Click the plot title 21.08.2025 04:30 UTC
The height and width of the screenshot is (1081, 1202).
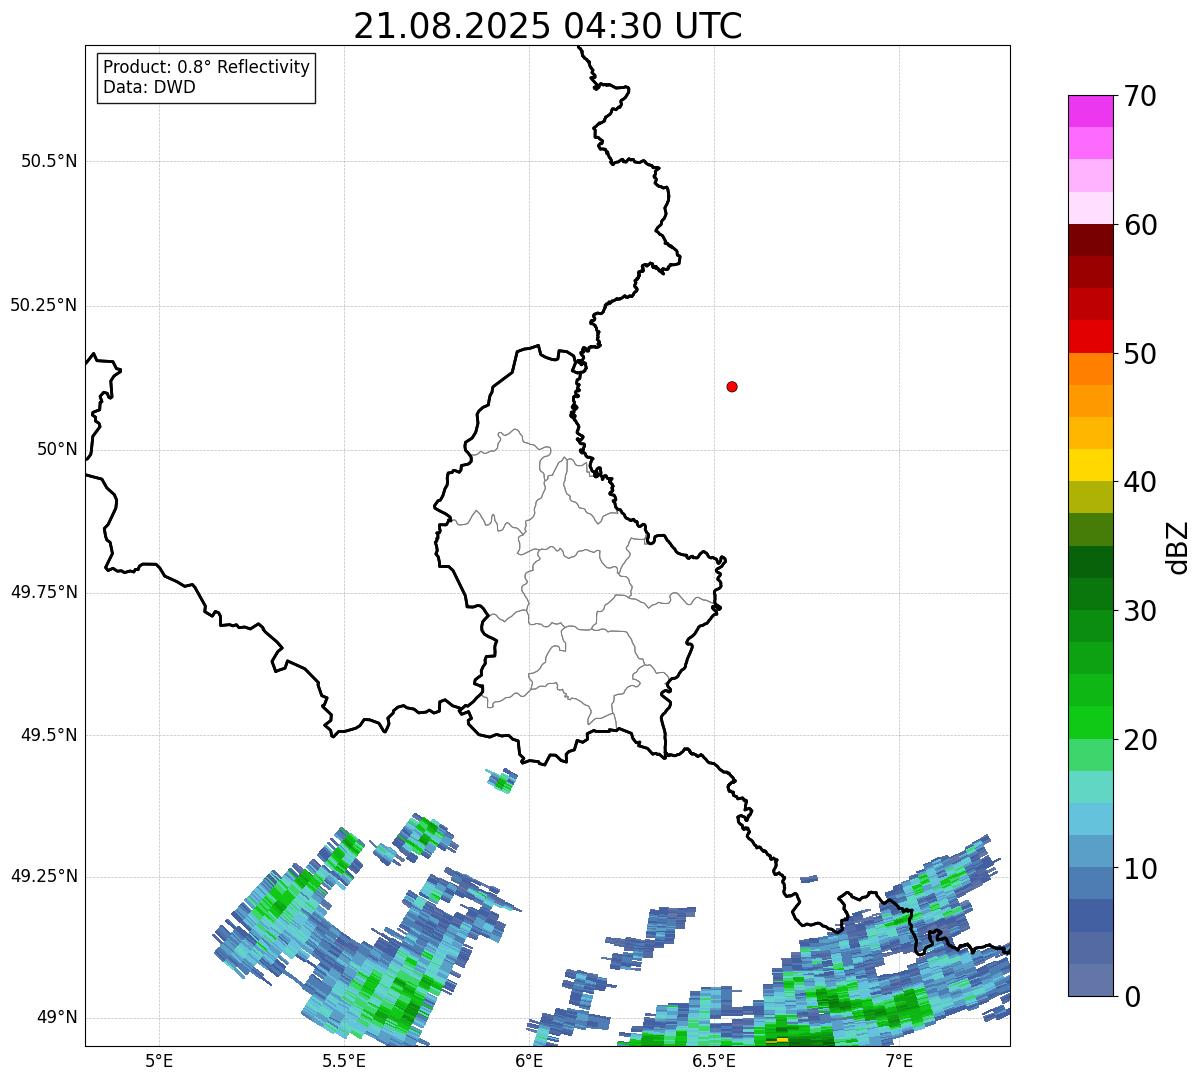(548, 25)
